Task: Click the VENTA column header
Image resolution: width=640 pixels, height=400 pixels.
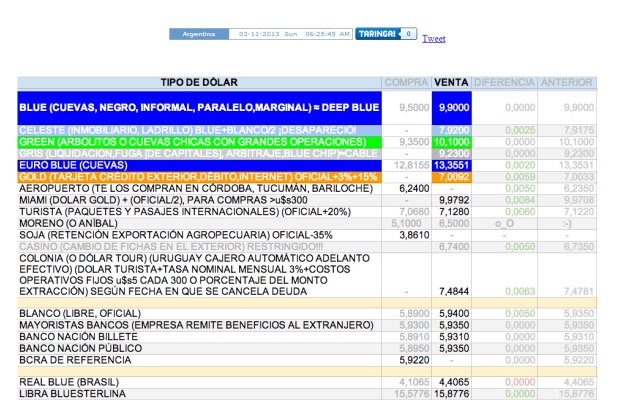Action: [x=451, y=82]
